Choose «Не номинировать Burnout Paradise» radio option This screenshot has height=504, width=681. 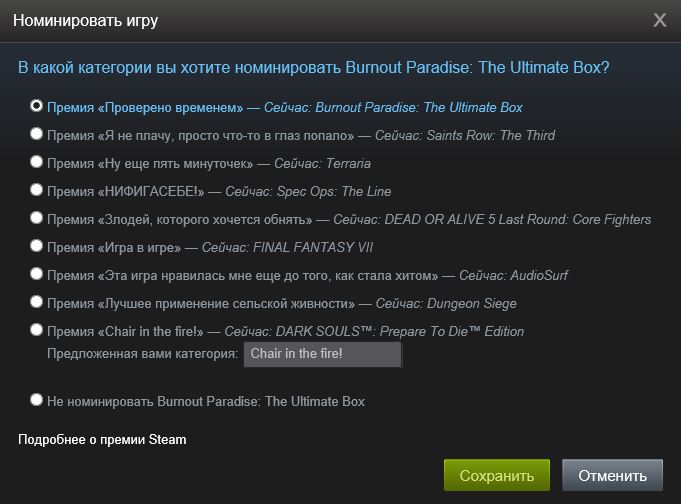pos(37,400)
